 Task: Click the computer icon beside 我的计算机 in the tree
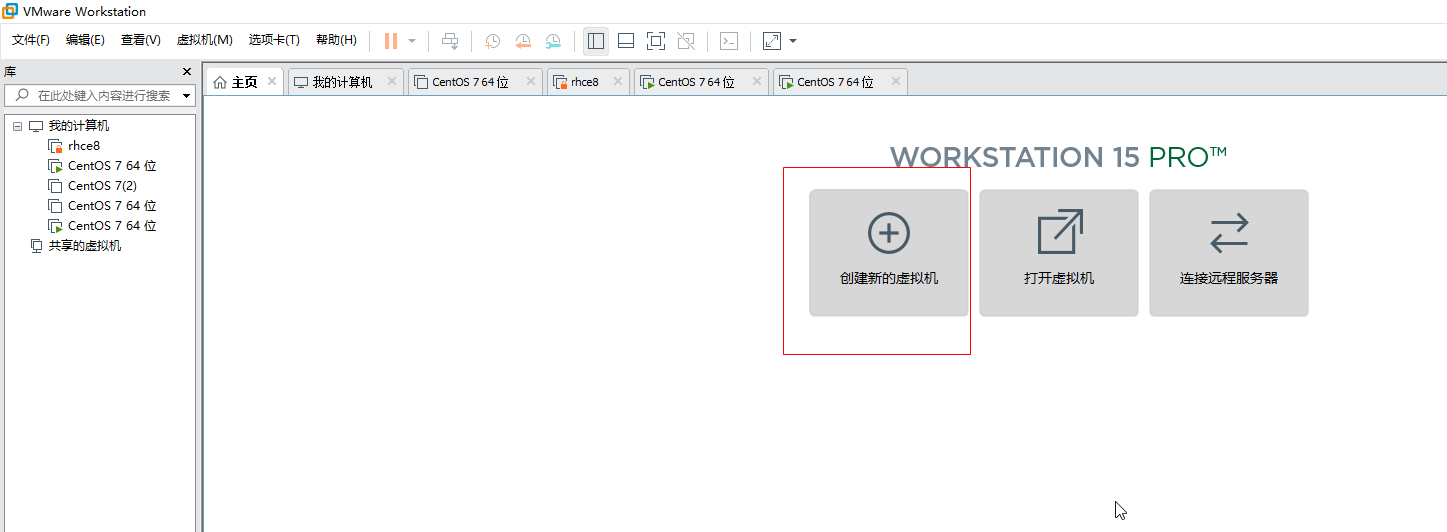pos(36,126)
